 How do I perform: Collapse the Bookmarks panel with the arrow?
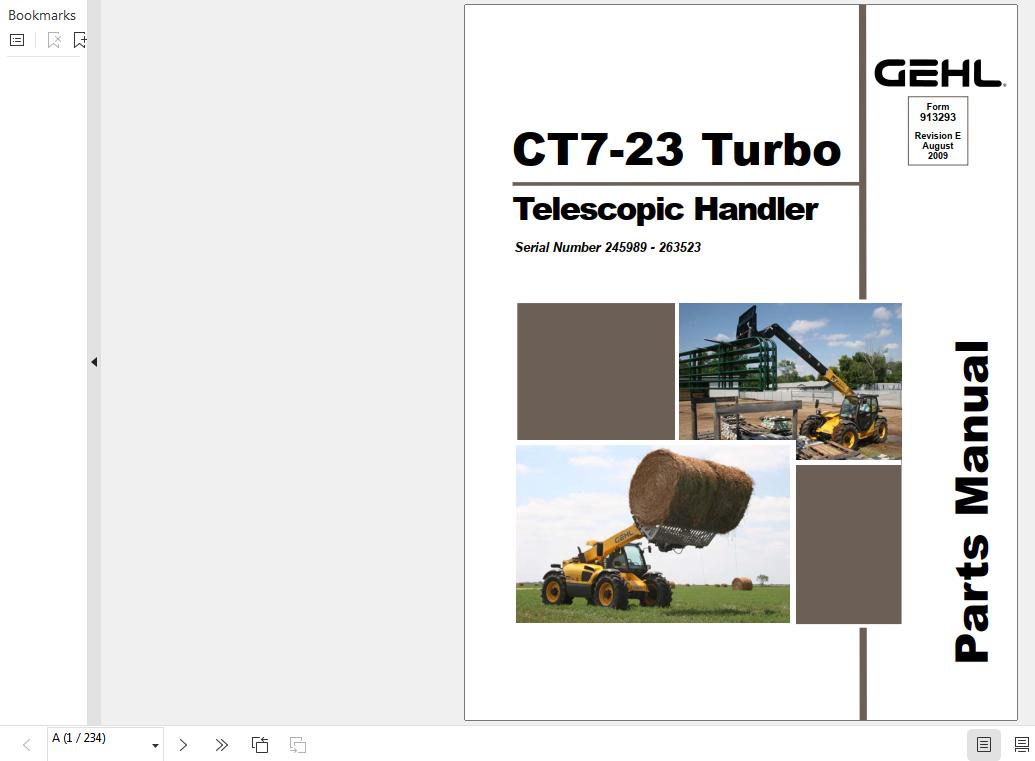pos(94,362)
